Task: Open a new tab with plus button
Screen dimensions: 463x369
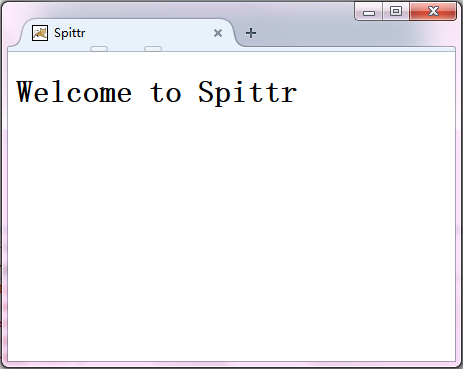Action: click(251, 33)
